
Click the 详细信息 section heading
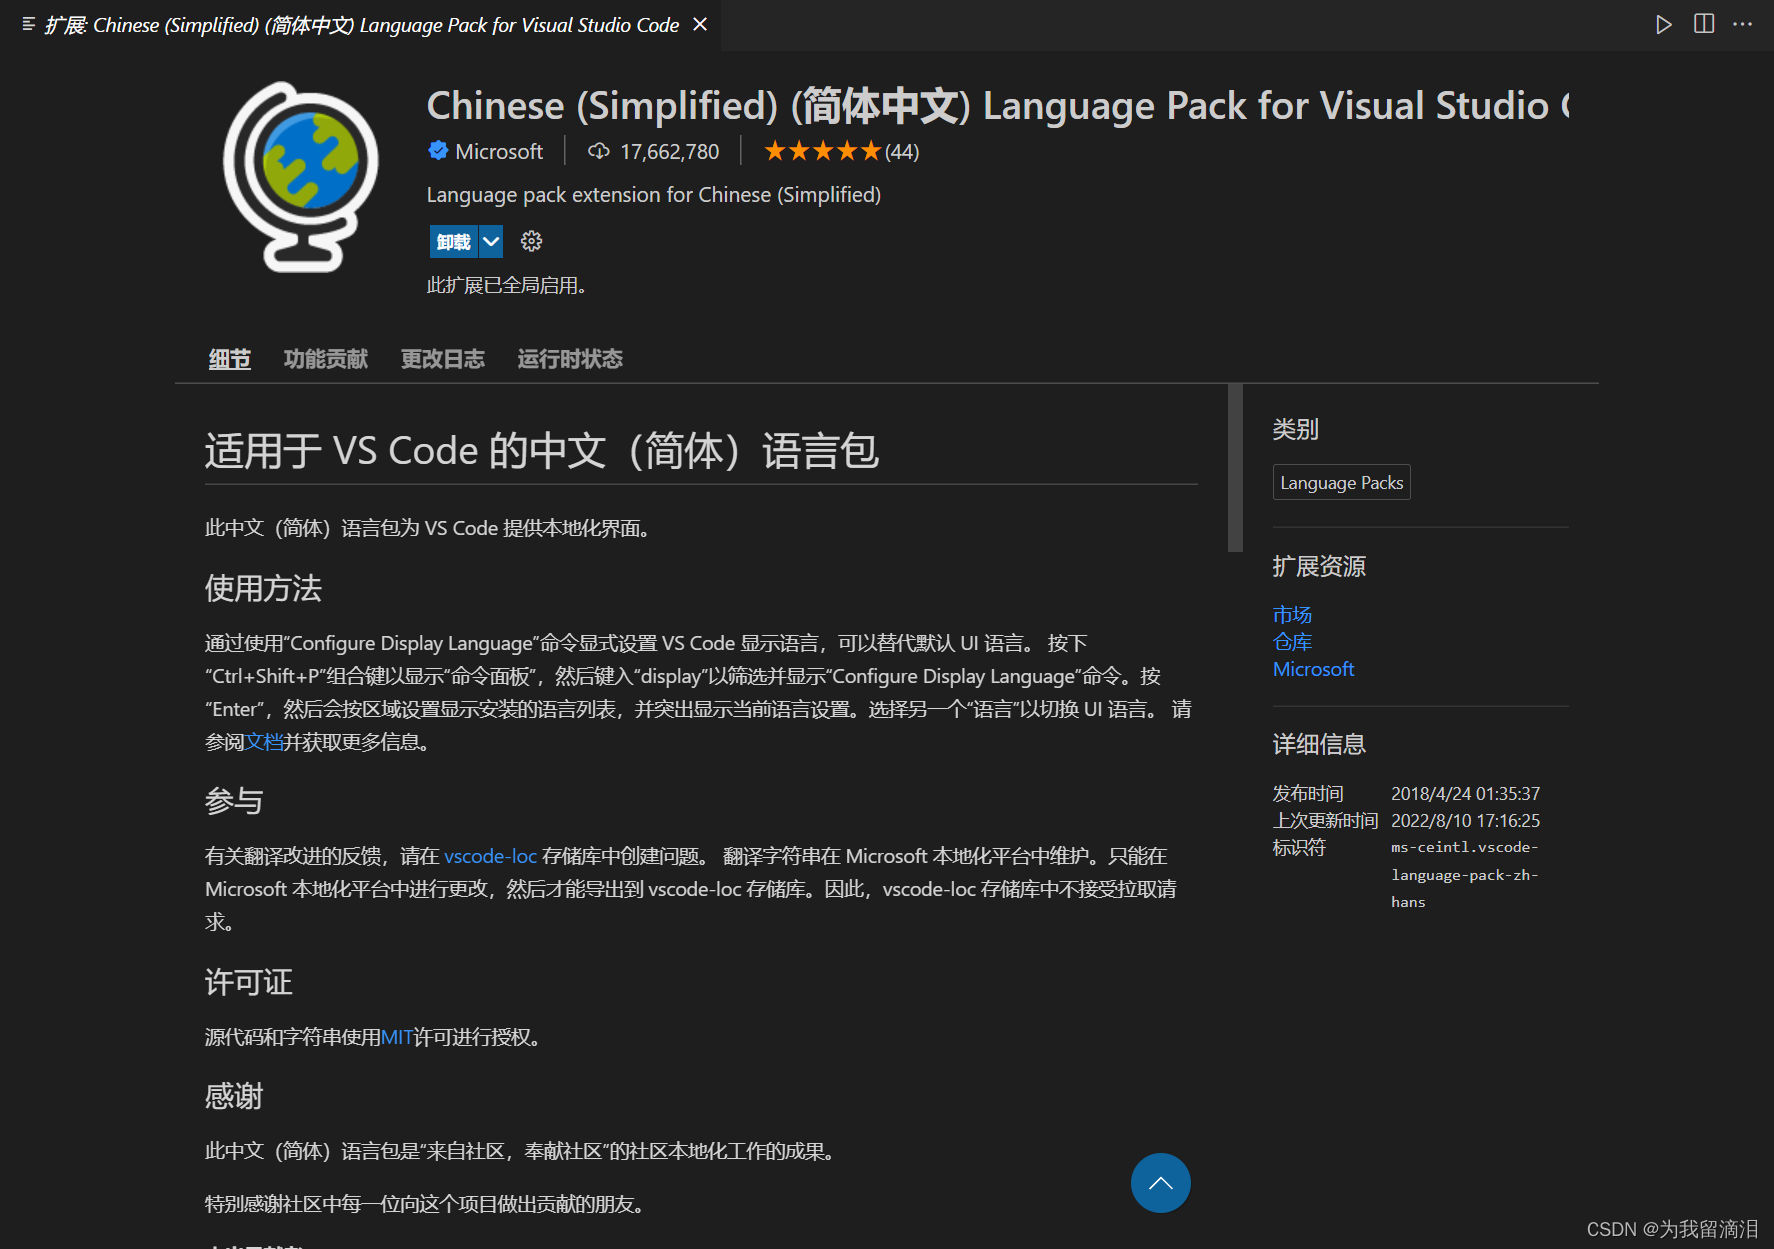[1319, 745]
